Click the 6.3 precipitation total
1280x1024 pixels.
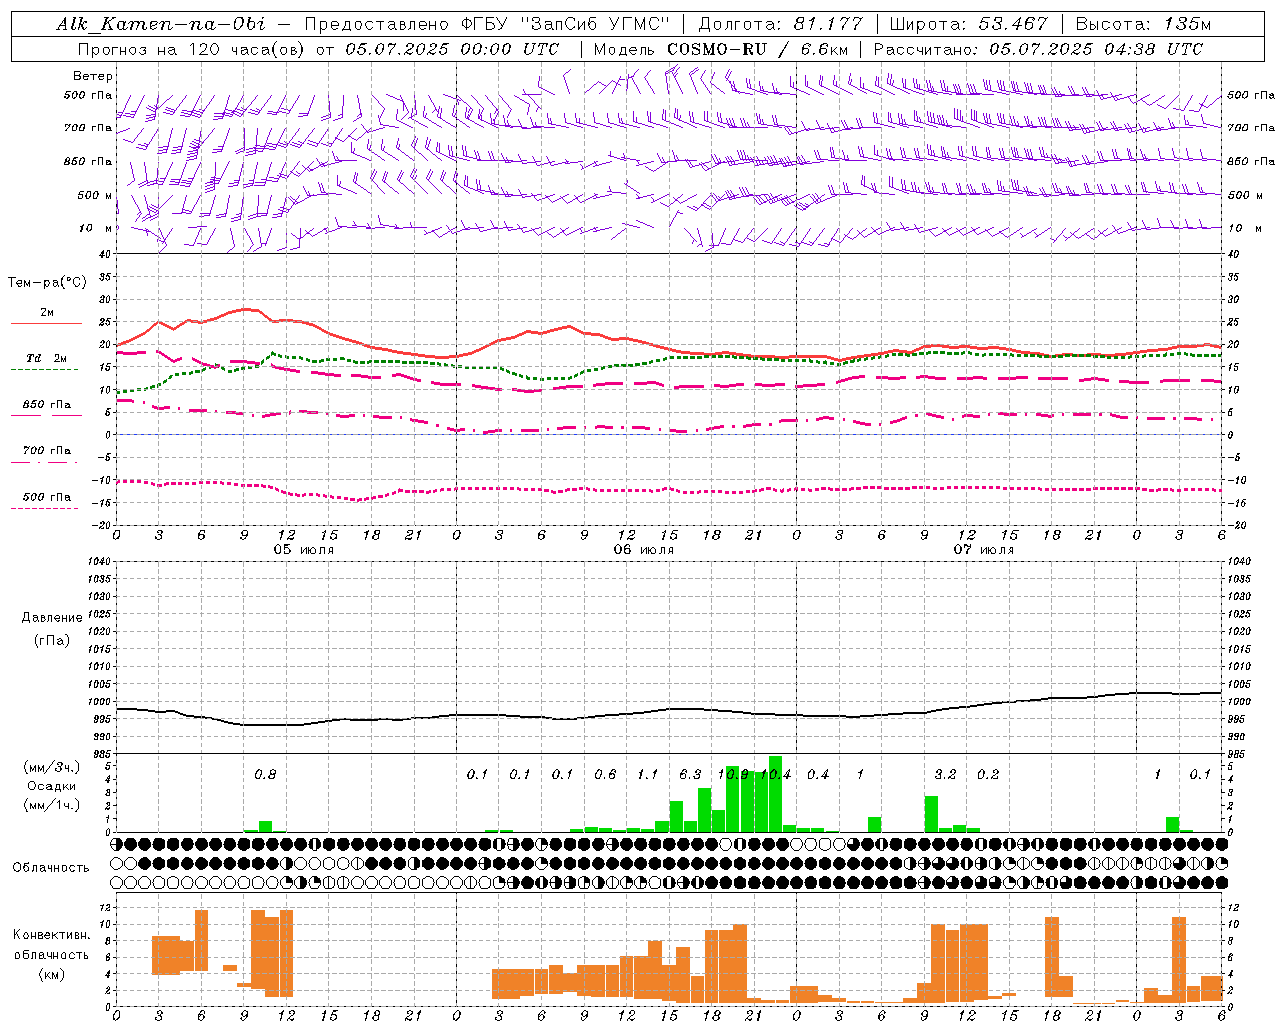[x=690, y=774]
